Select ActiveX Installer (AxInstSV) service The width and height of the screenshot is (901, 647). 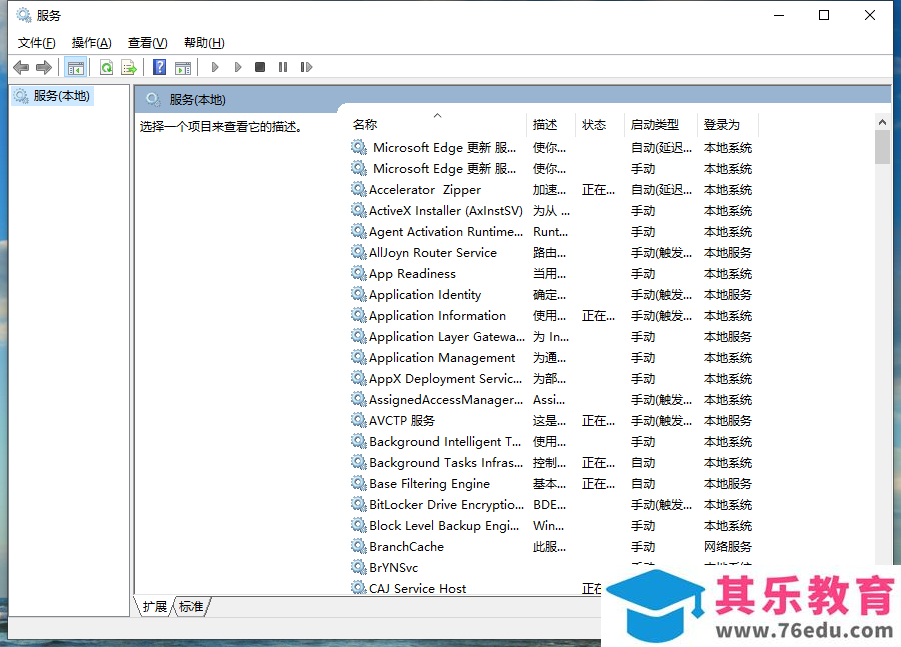445,210
